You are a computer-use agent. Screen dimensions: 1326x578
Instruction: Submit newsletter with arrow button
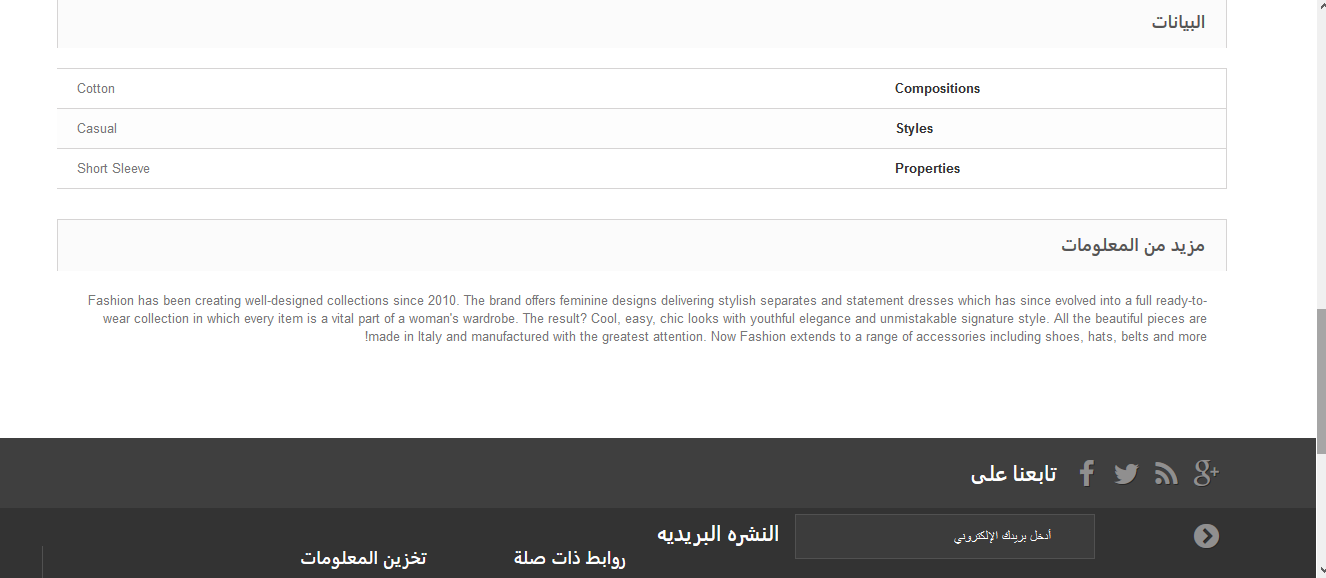point(1206,536)
